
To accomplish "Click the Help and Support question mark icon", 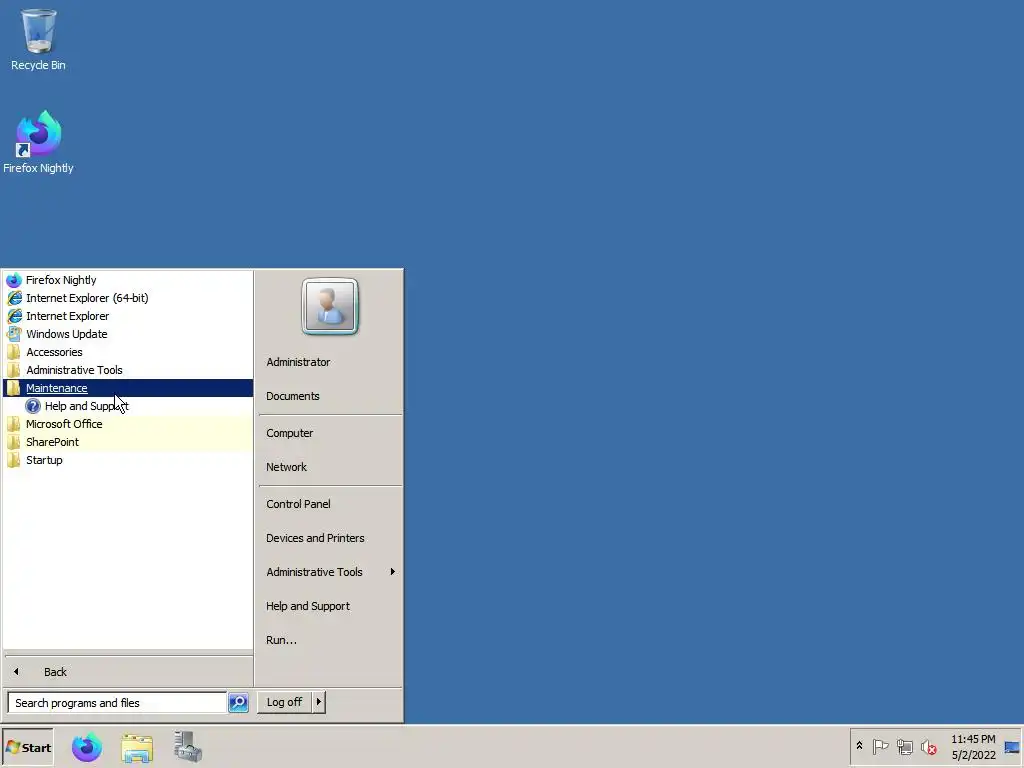I will coord(33,406).
